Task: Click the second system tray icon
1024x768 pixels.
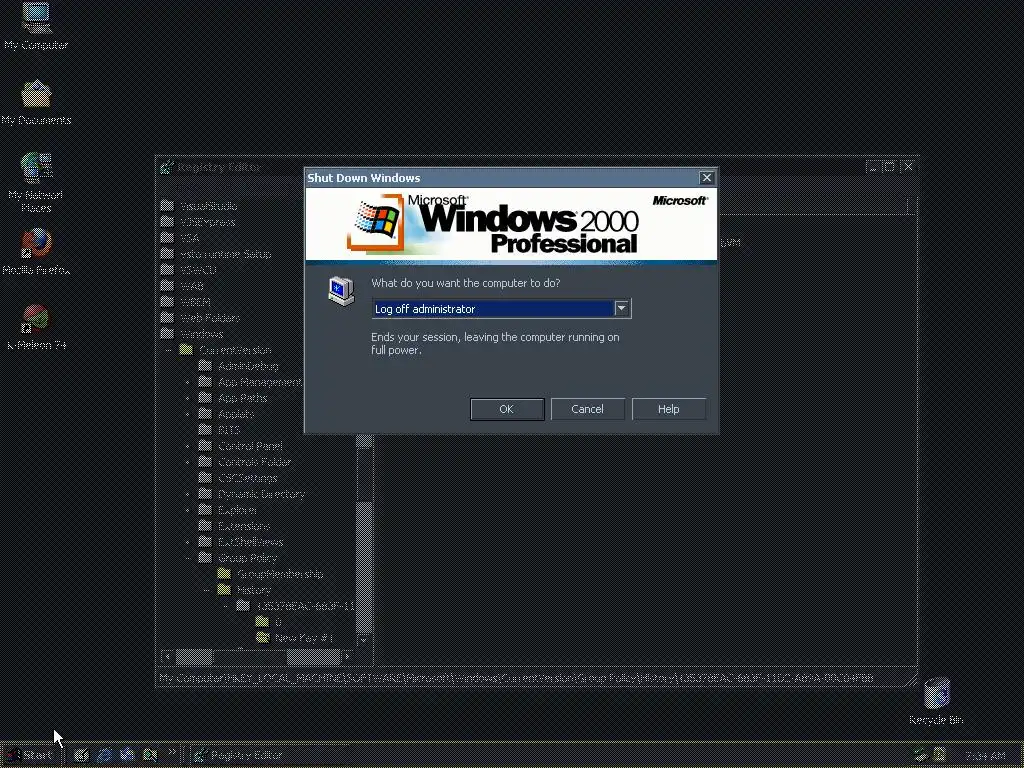Action: coord(939,755)
